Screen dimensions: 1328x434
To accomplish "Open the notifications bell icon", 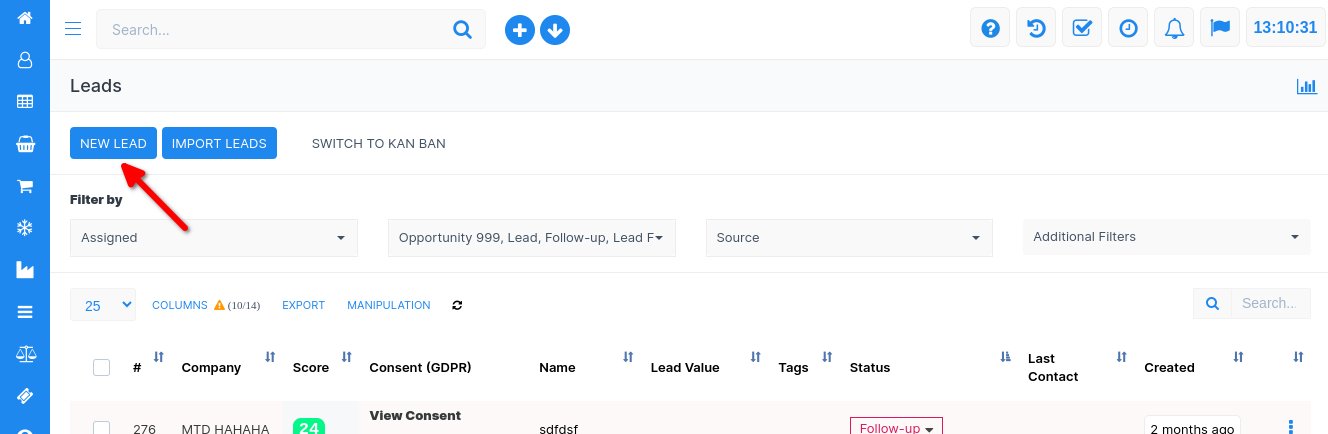I will tap(1173, 28).
